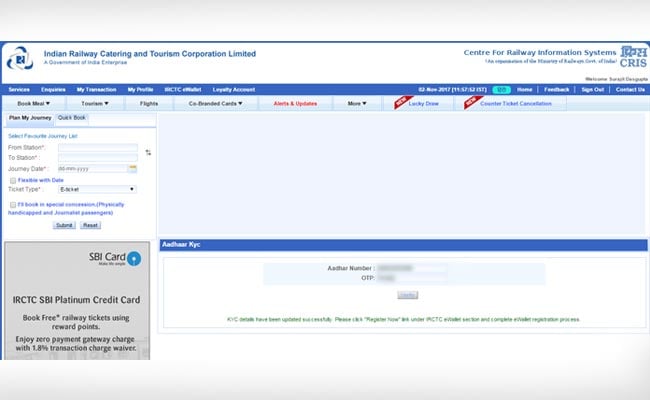Focus the Journey Date input field

[x=92, y=169]
